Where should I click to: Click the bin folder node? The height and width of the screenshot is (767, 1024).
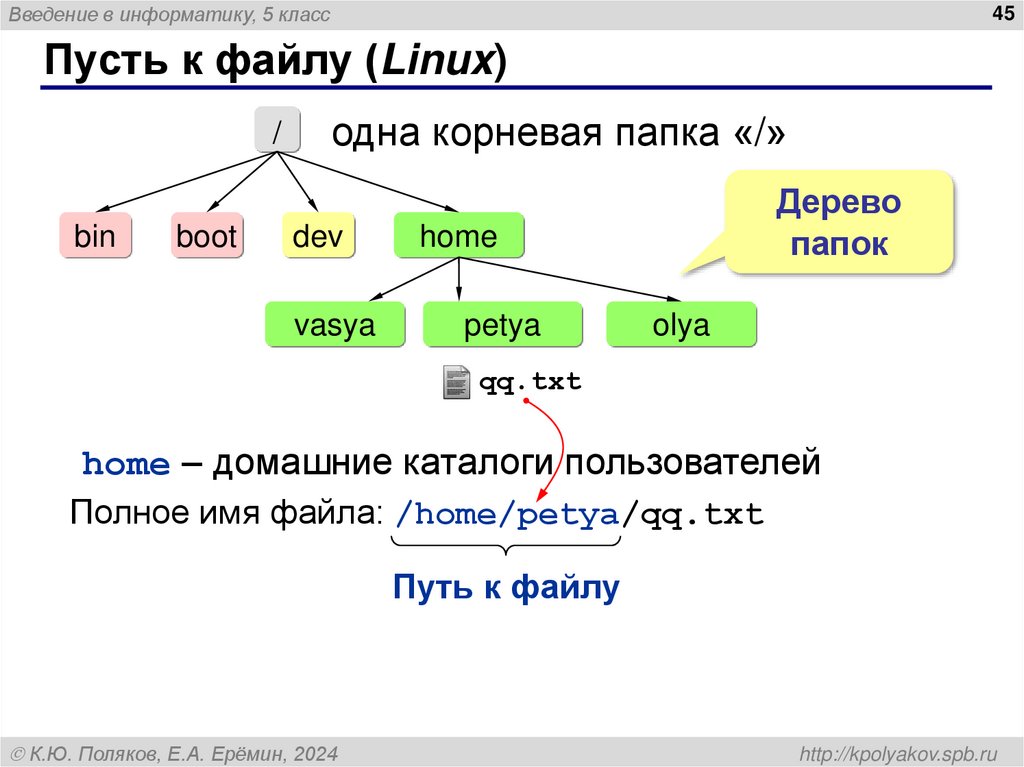(x=95, y=236)
